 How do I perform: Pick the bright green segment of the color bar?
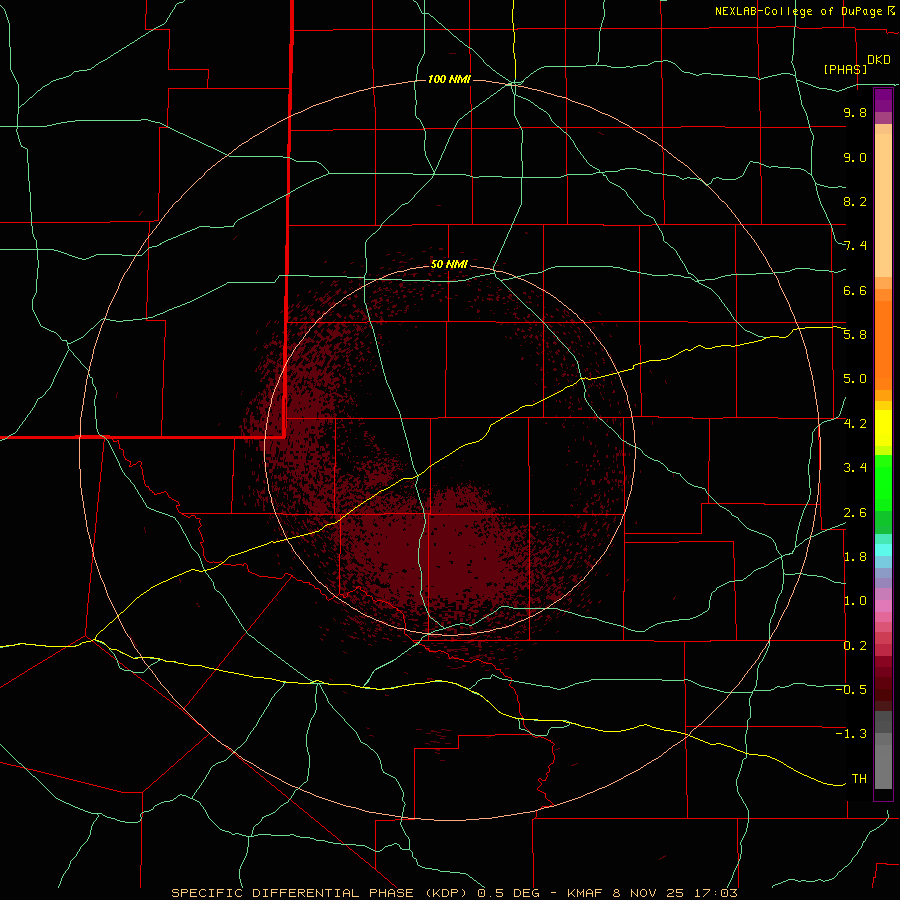(x=883, y=483)
